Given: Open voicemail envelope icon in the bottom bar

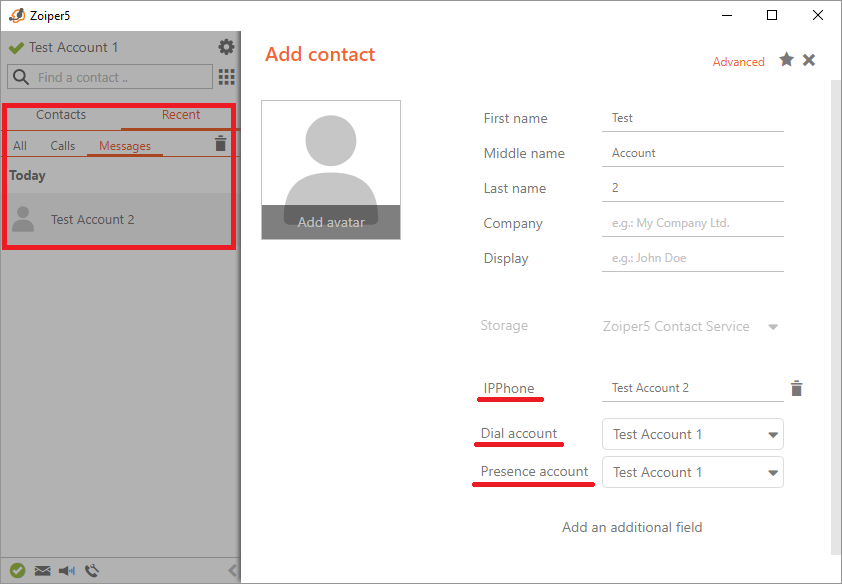Looking at the screenshot, I should pyautogui.click(x=42, y=571).
